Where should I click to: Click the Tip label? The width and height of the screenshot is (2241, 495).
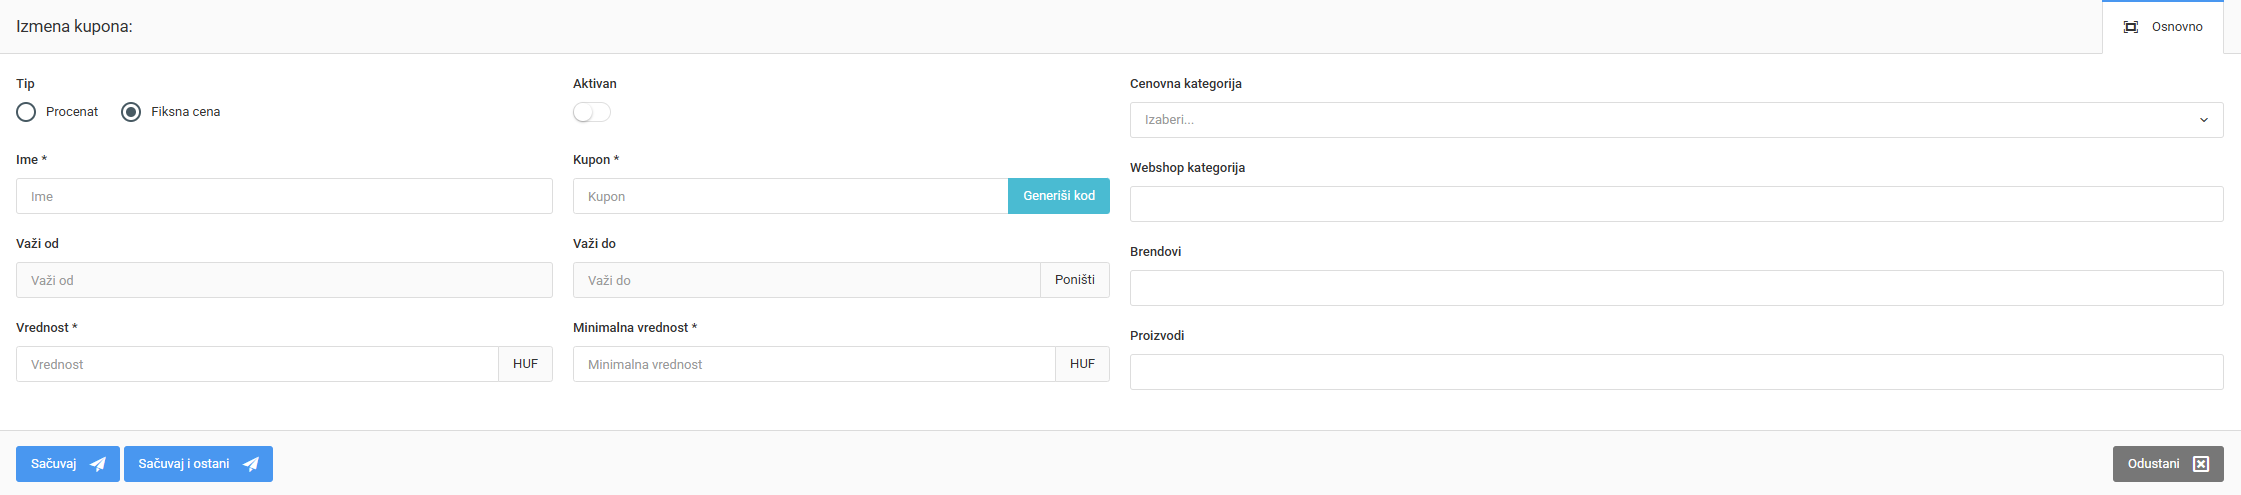pos(25,84)
